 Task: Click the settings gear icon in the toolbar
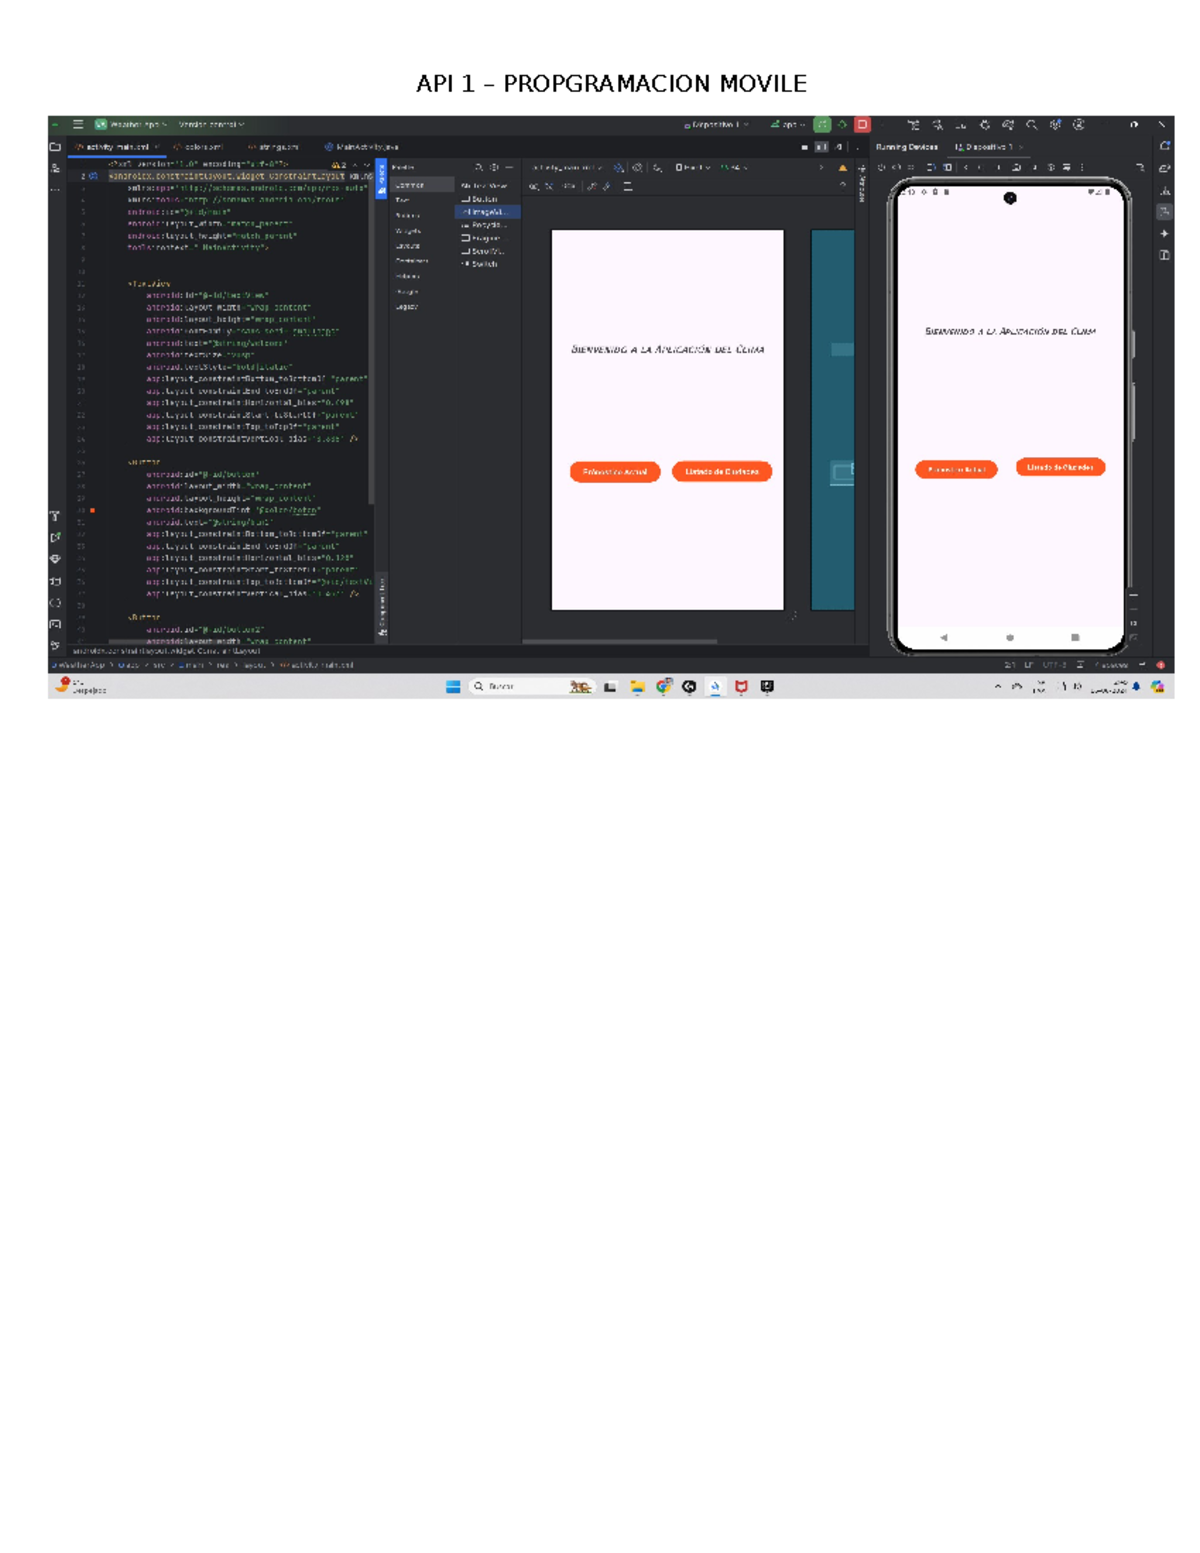point(1057,125)
